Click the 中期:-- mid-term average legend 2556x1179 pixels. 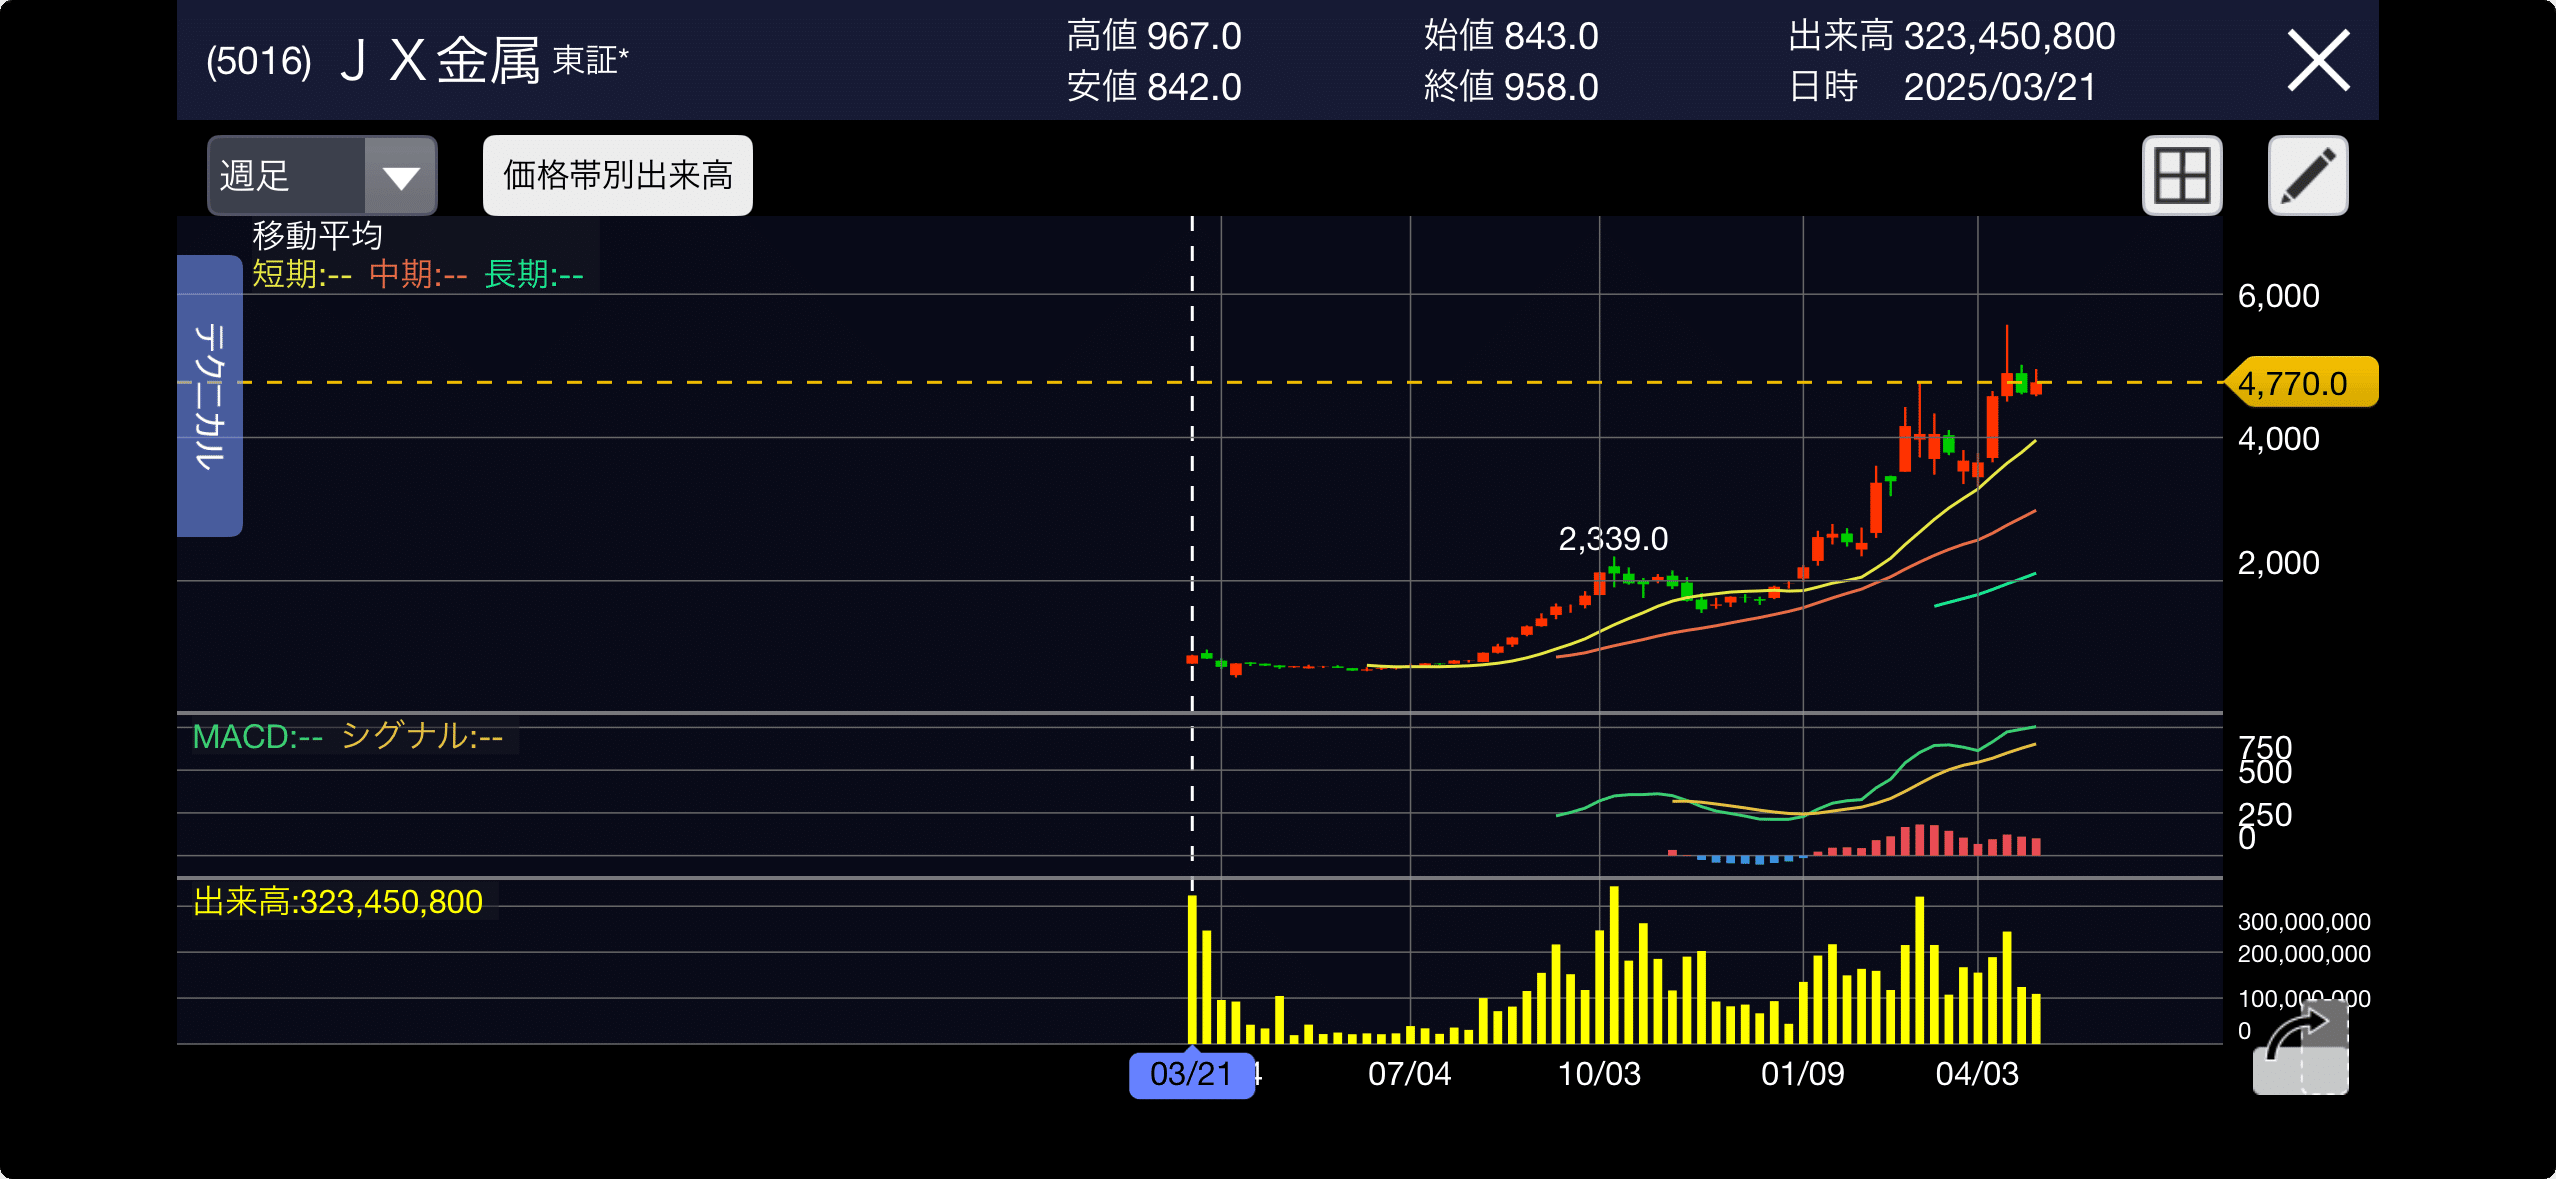pyautogui.click(x=418, y=274)
